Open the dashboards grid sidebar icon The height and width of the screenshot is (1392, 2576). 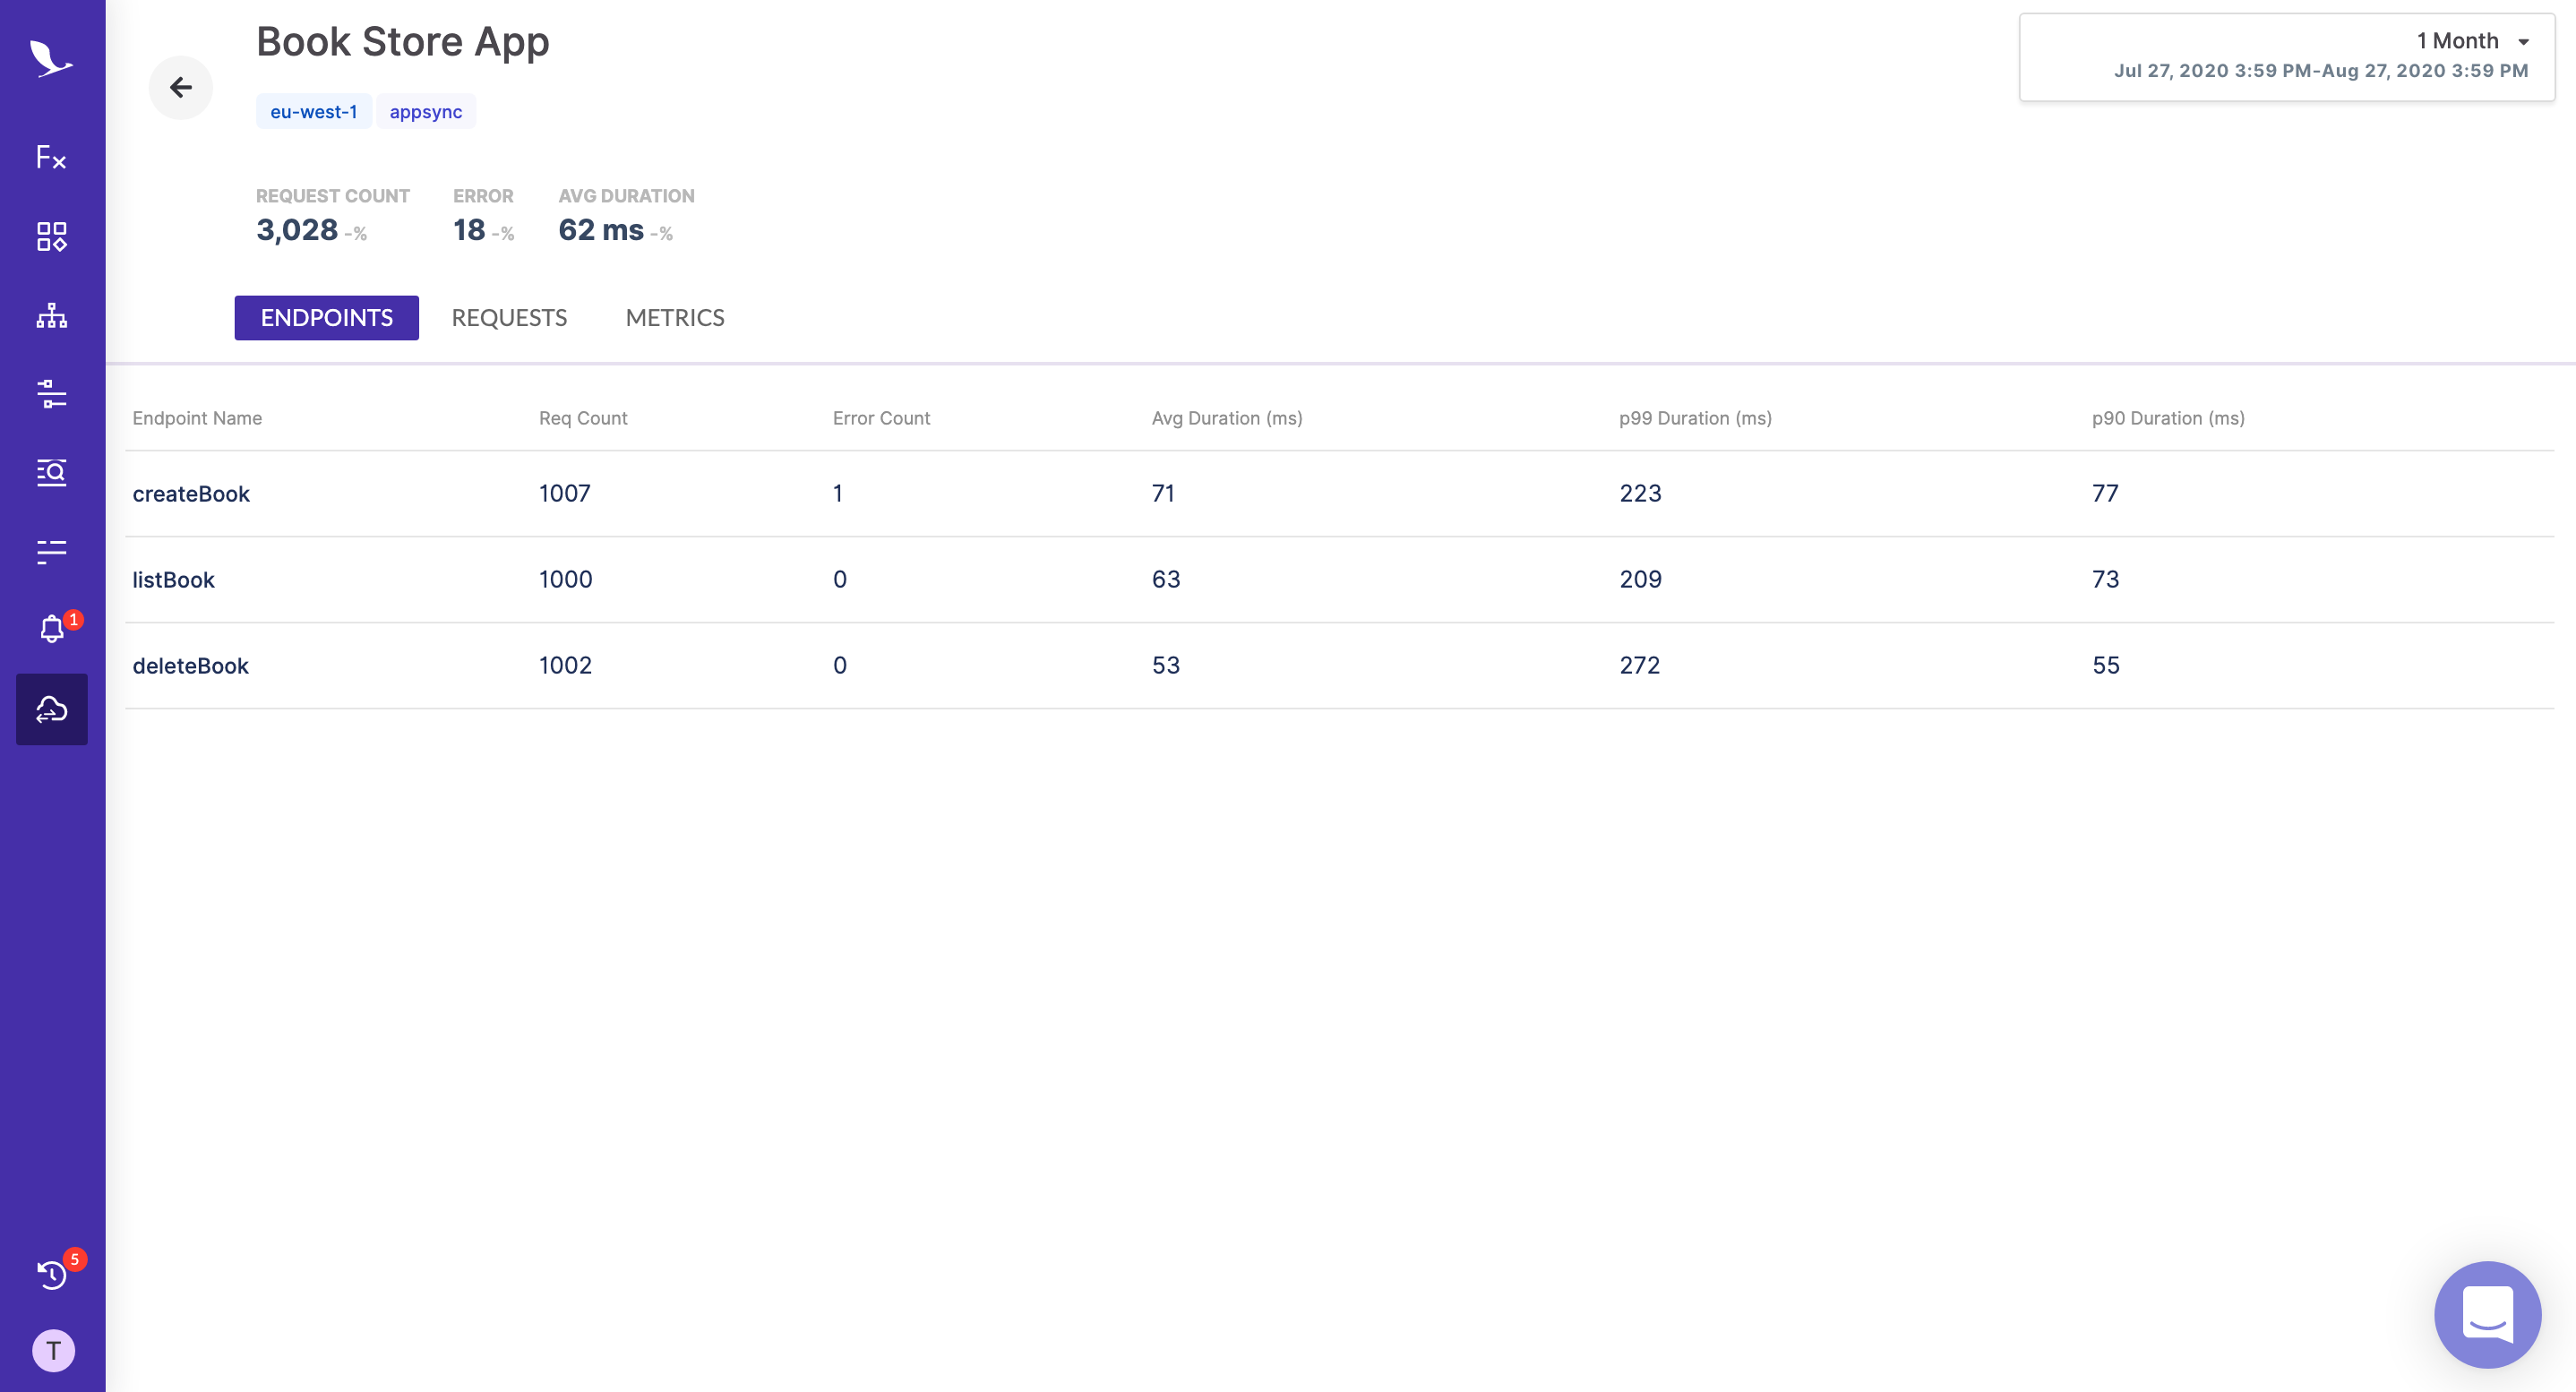[x=51, y=236]
